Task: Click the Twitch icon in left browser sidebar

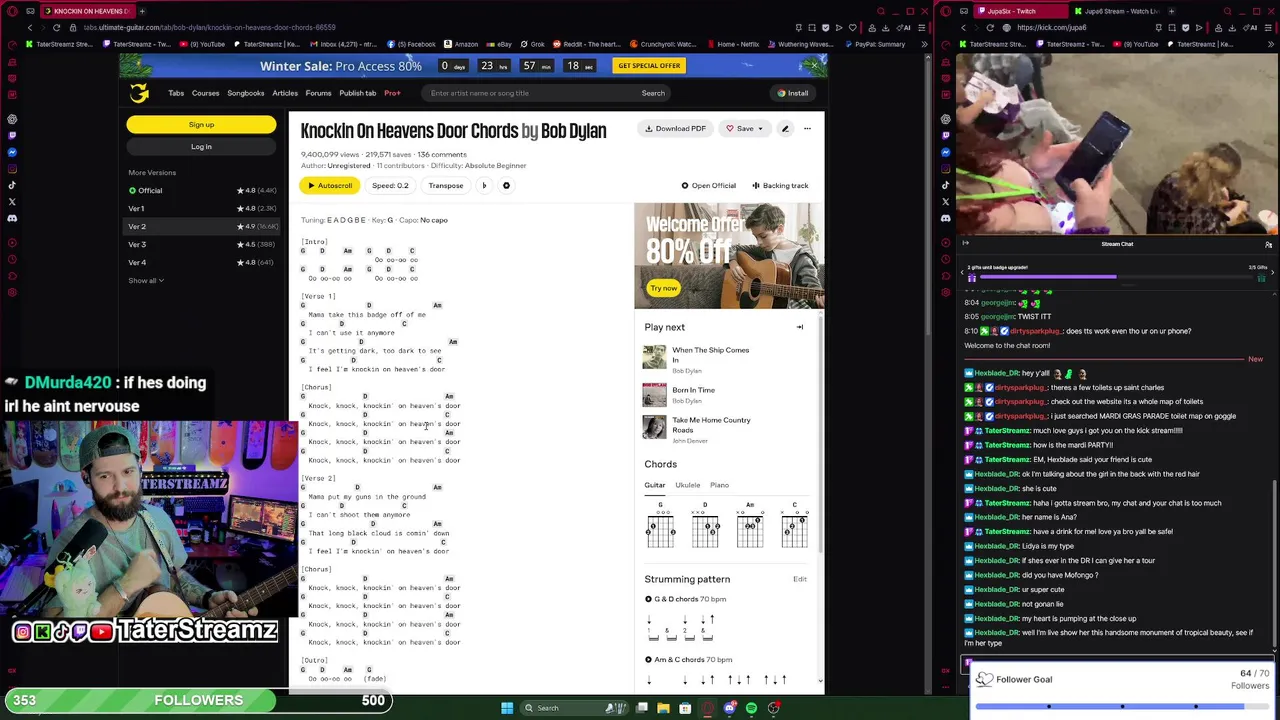Action: click(12, 134)
